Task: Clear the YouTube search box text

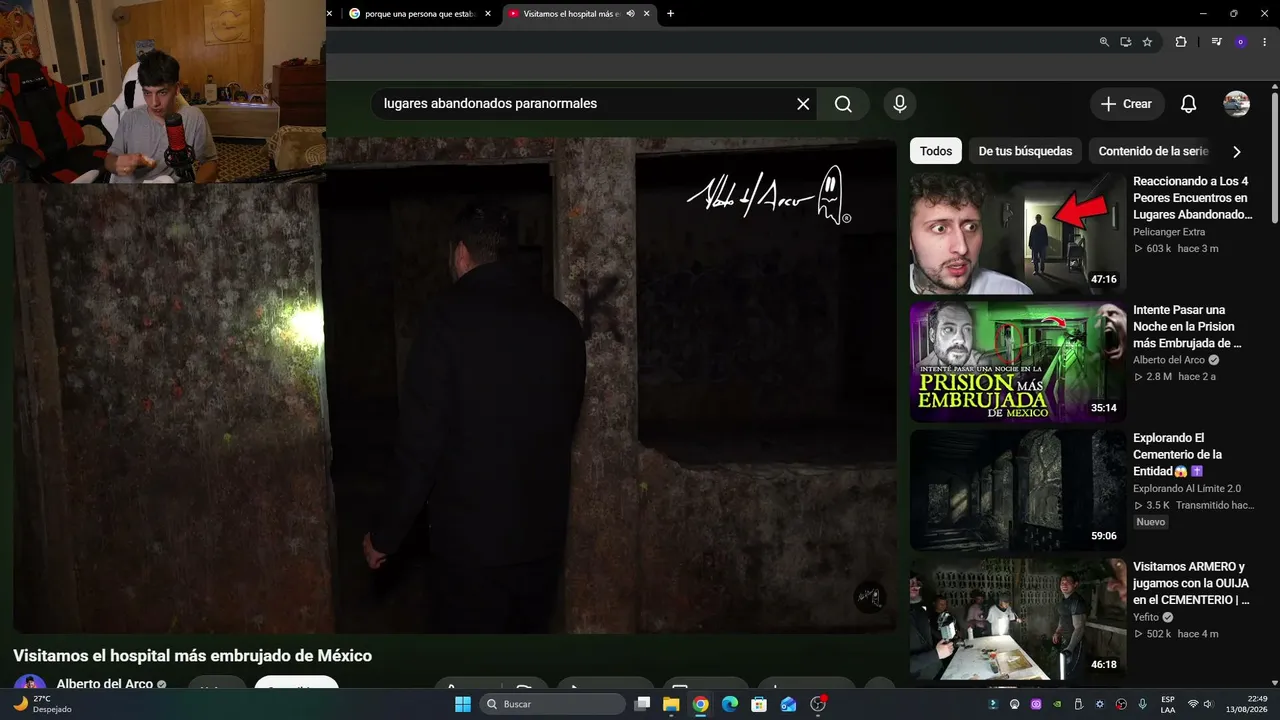Action: pyautogui.click(x=803, y=104)
